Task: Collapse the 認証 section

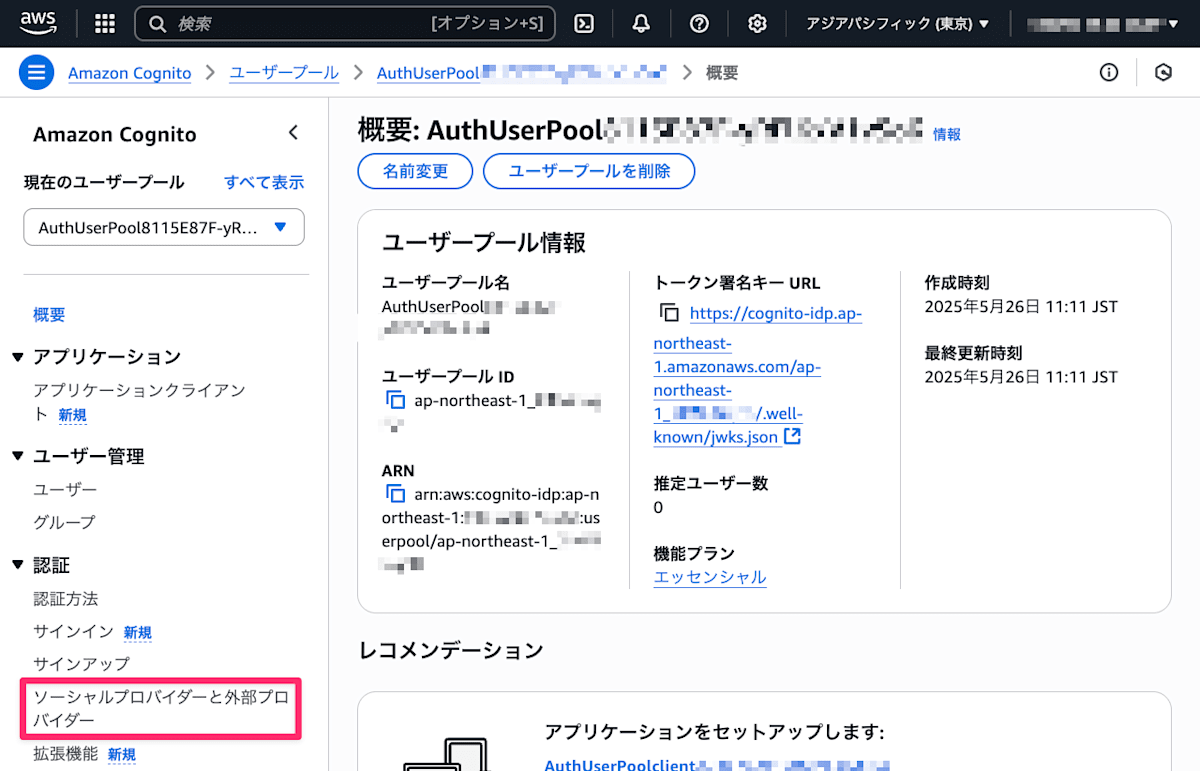Action: [x=17, y=565]
